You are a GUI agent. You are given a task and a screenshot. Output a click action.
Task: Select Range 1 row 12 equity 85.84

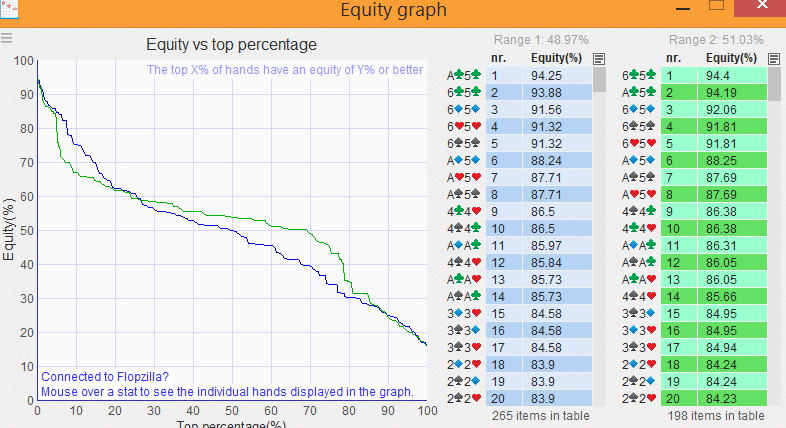click(x=557, y=263)
